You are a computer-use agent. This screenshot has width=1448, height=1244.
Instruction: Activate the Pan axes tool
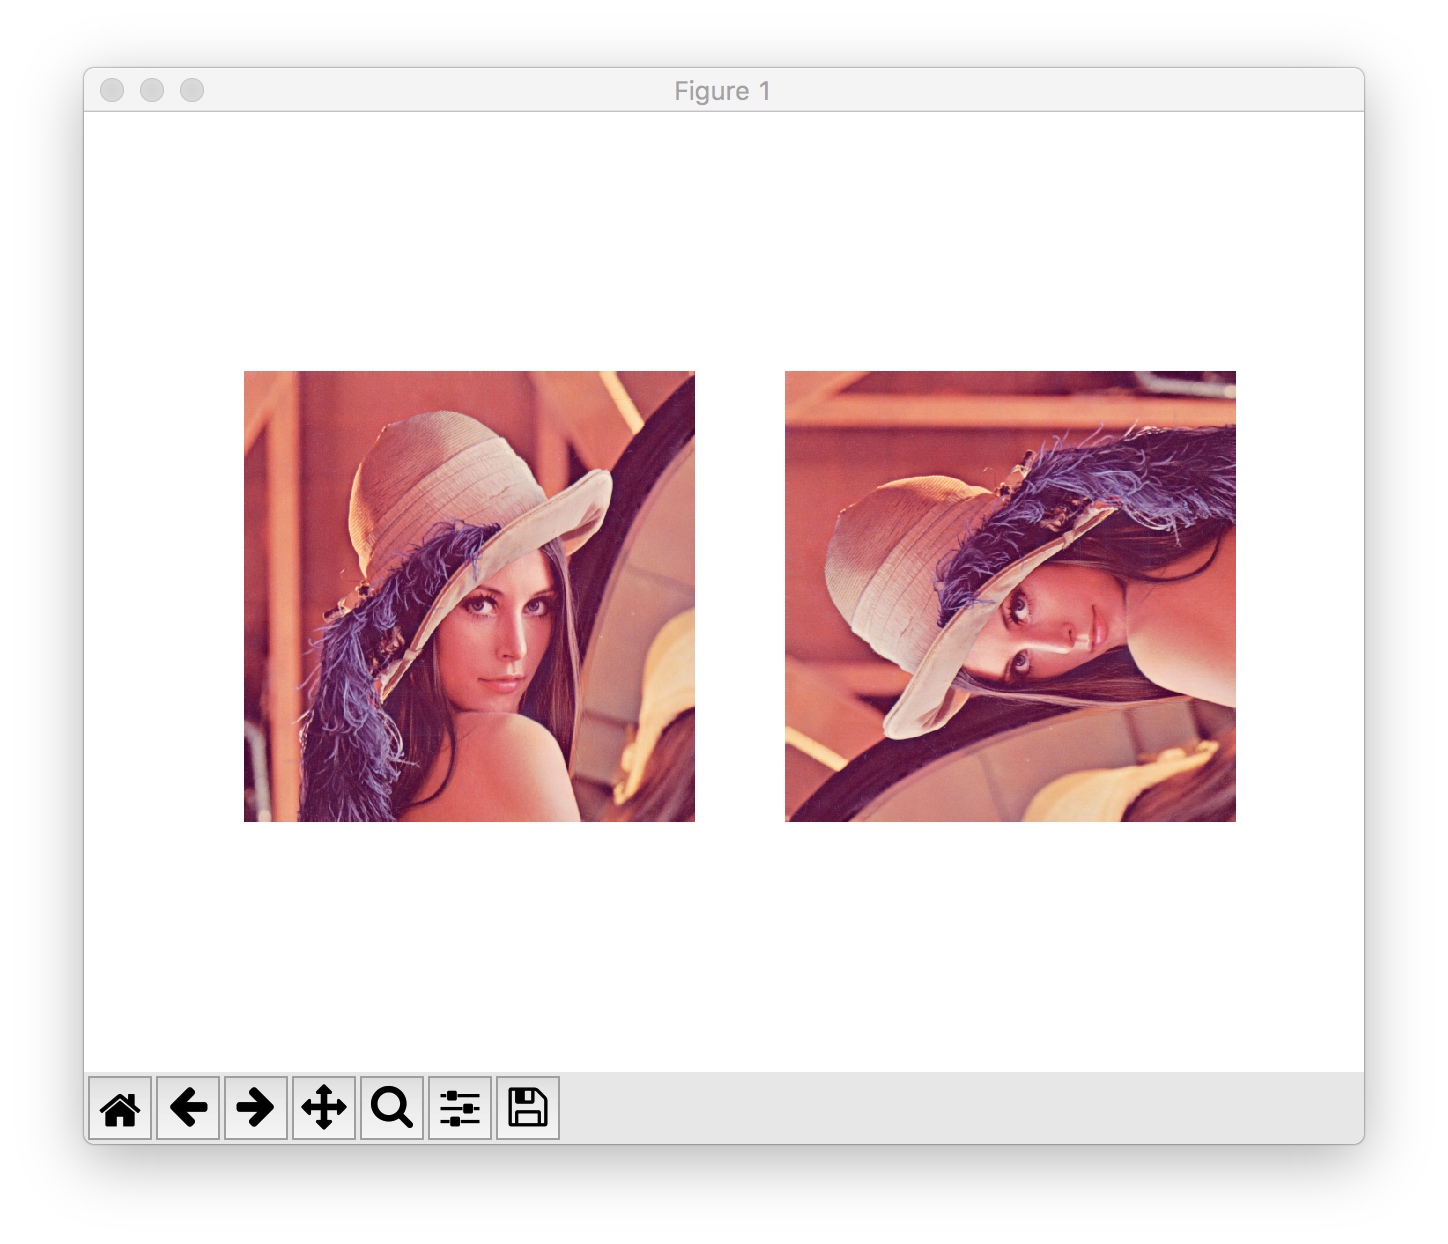[324, 1108]
